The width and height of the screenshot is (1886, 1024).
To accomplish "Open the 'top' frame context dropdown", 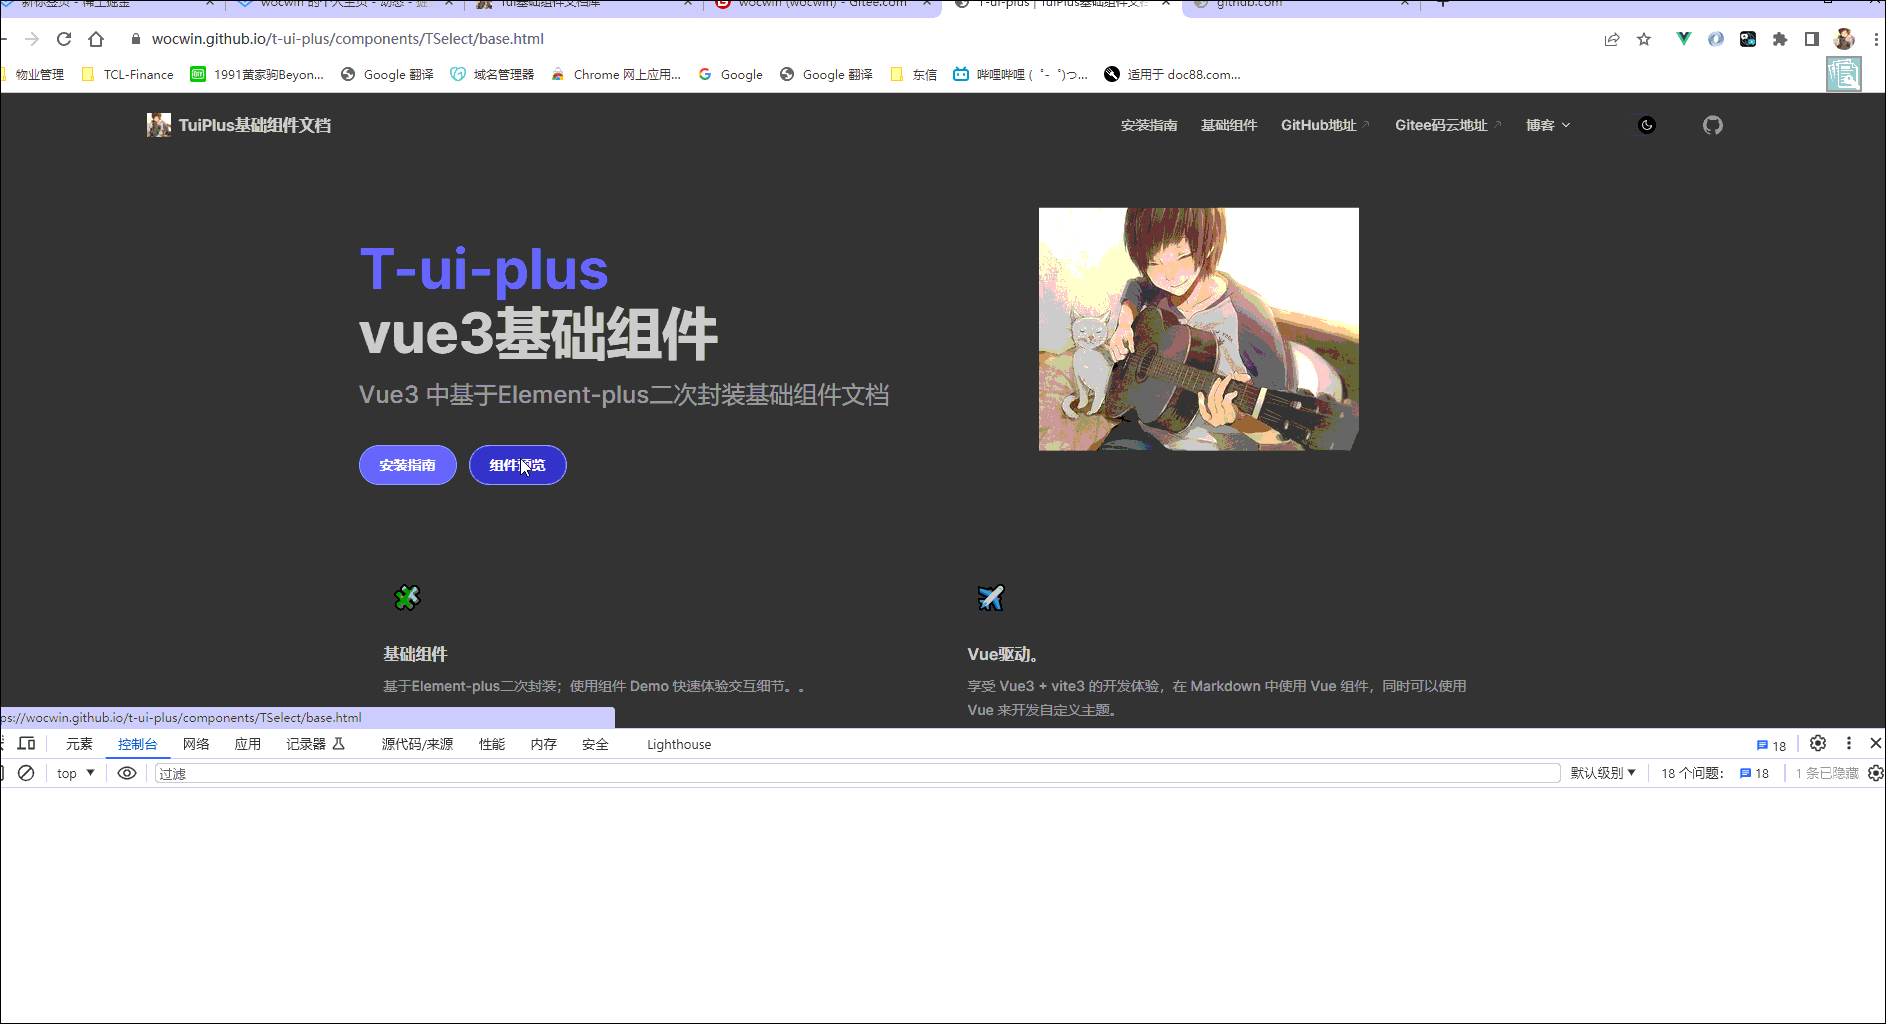I will [x=74, y=772].
